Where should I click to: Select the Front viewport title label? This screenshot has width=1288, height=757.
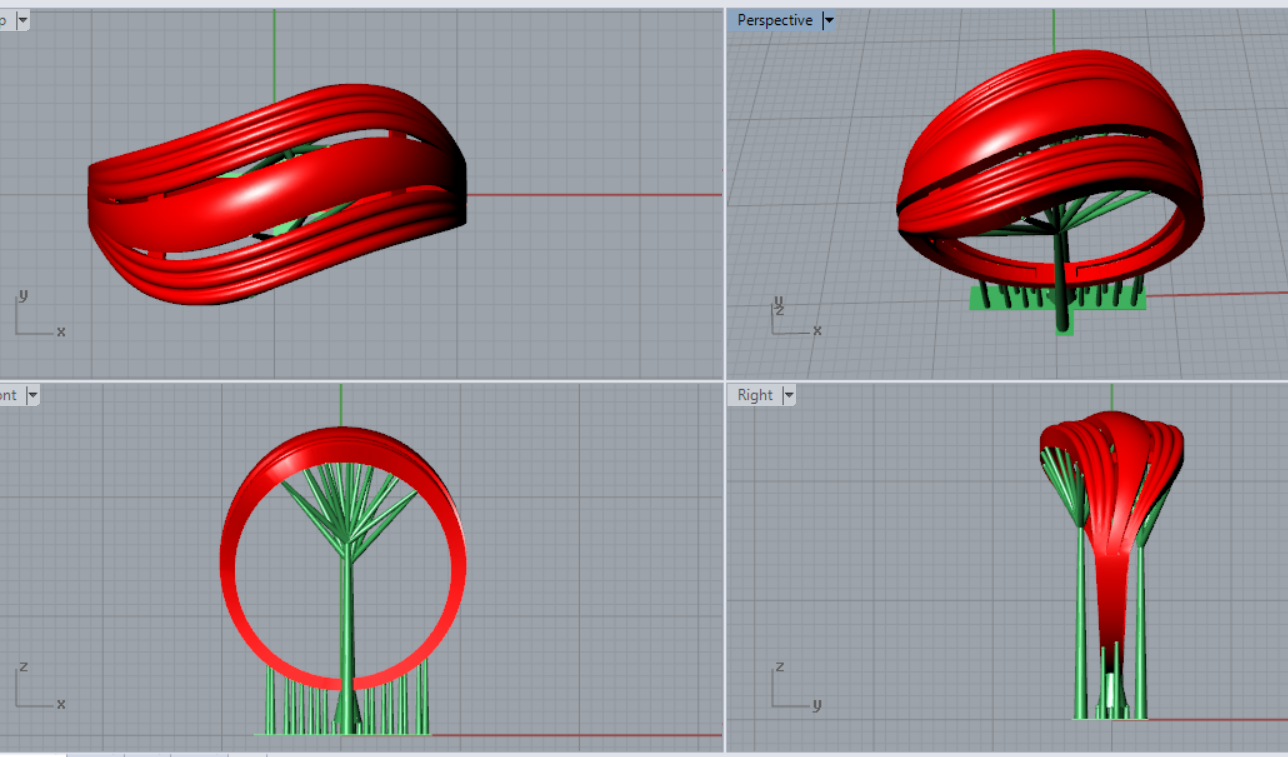coord(8,395)
